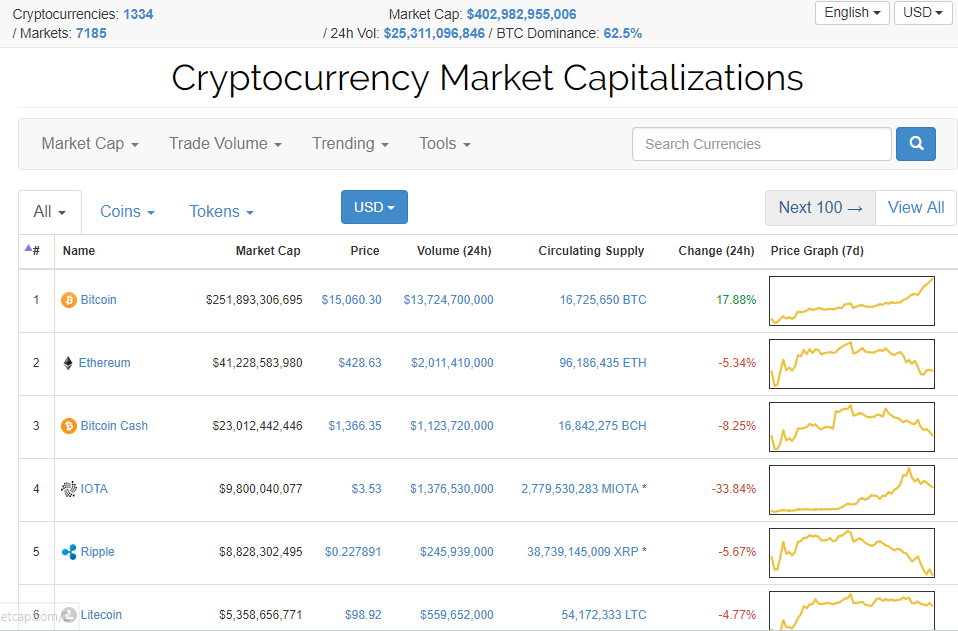Open the blue USD dropdown above the table
958x631 pixels.
tap(374, 207)
